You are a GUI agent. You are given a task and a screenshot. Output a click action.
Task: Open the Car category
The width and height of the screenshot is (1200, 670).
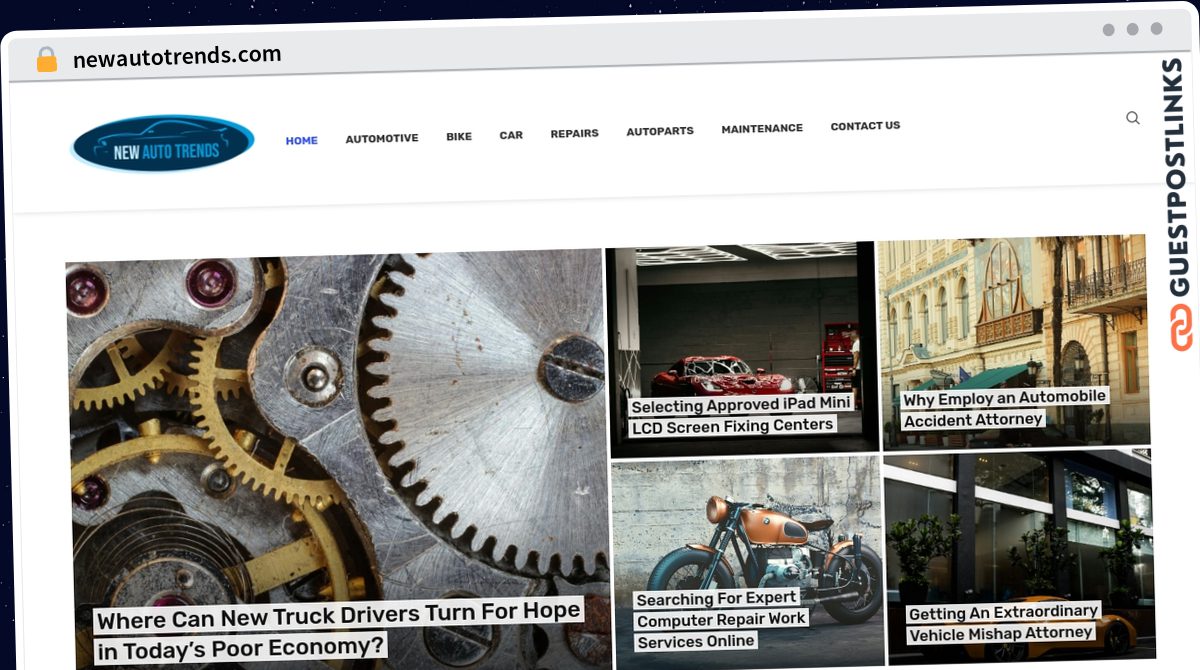(511, 135)
